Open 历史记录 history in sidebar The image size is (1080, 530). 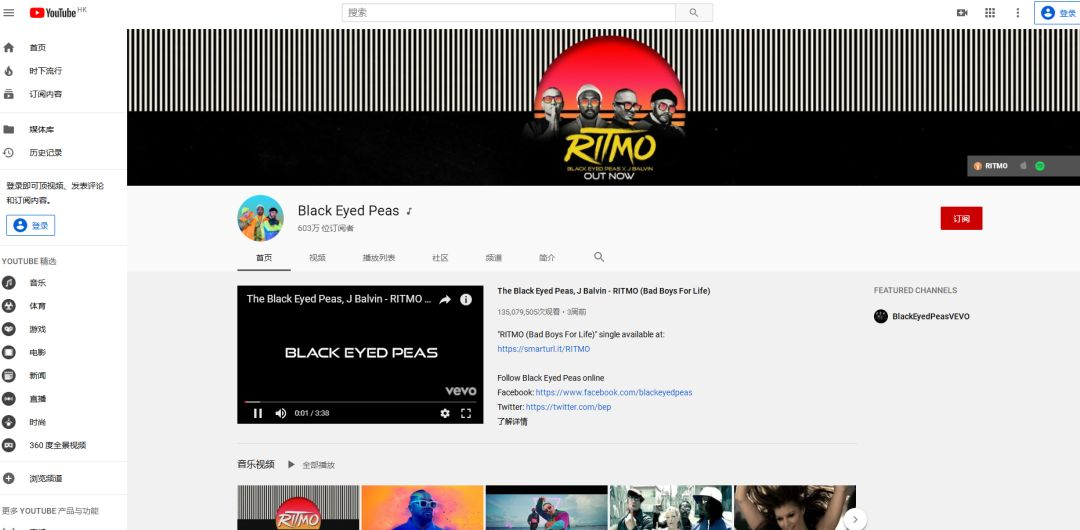point(63,153)
